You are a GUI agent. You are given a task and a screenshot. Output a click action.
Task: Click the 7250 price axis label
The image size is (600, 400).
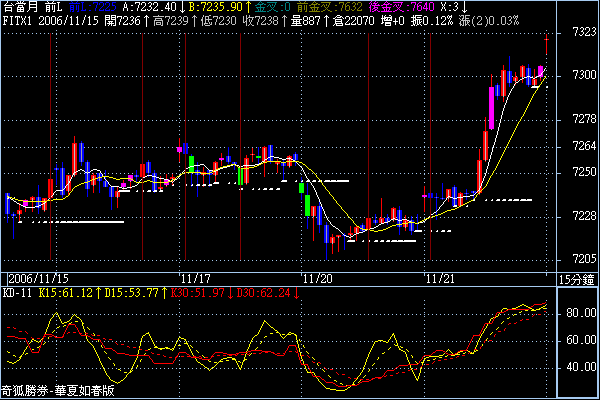pyautogui.click(x=578, y=172)
